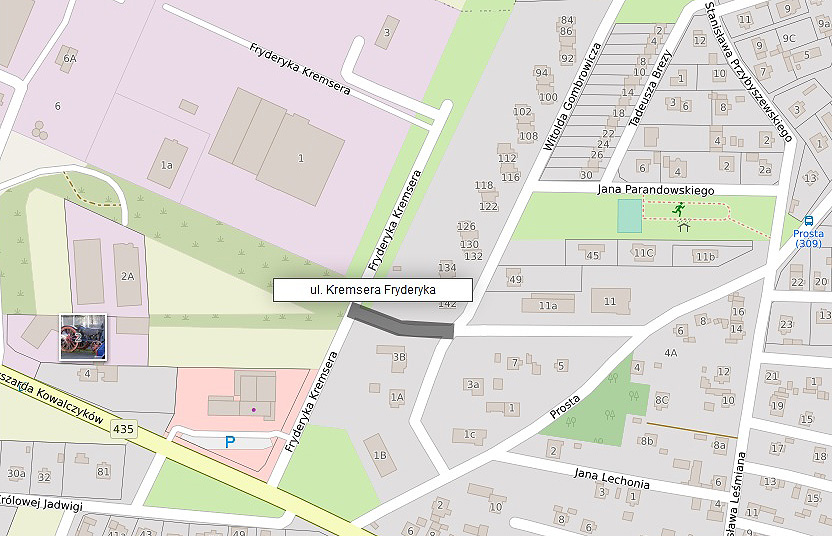832x536 pixels.
Task: Open the Prosta (309) stop label
Action: click(x=808, y=238)
